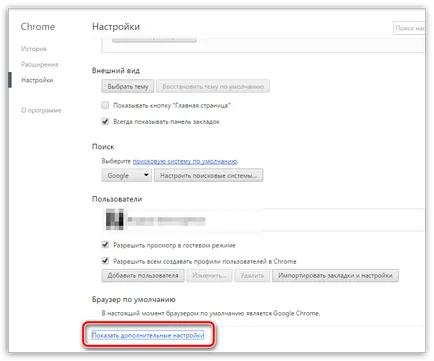
Task: Click Показать дополнительные настройки link
Action: point(148,335)
